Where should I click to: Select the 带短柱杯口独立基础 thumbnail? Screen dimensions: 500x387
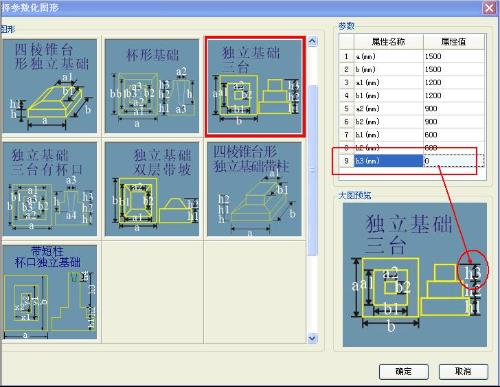[50, 292]
